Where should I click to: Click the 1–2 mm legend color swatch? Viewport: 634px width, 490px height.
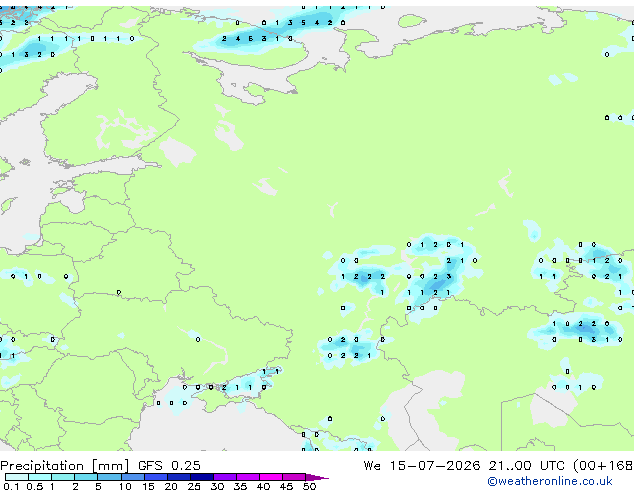pos(63,477)
